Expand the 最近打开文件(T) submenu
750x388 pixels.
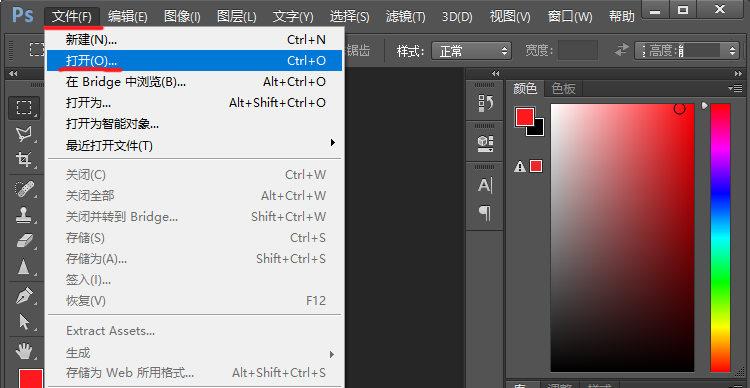(333, 143)
